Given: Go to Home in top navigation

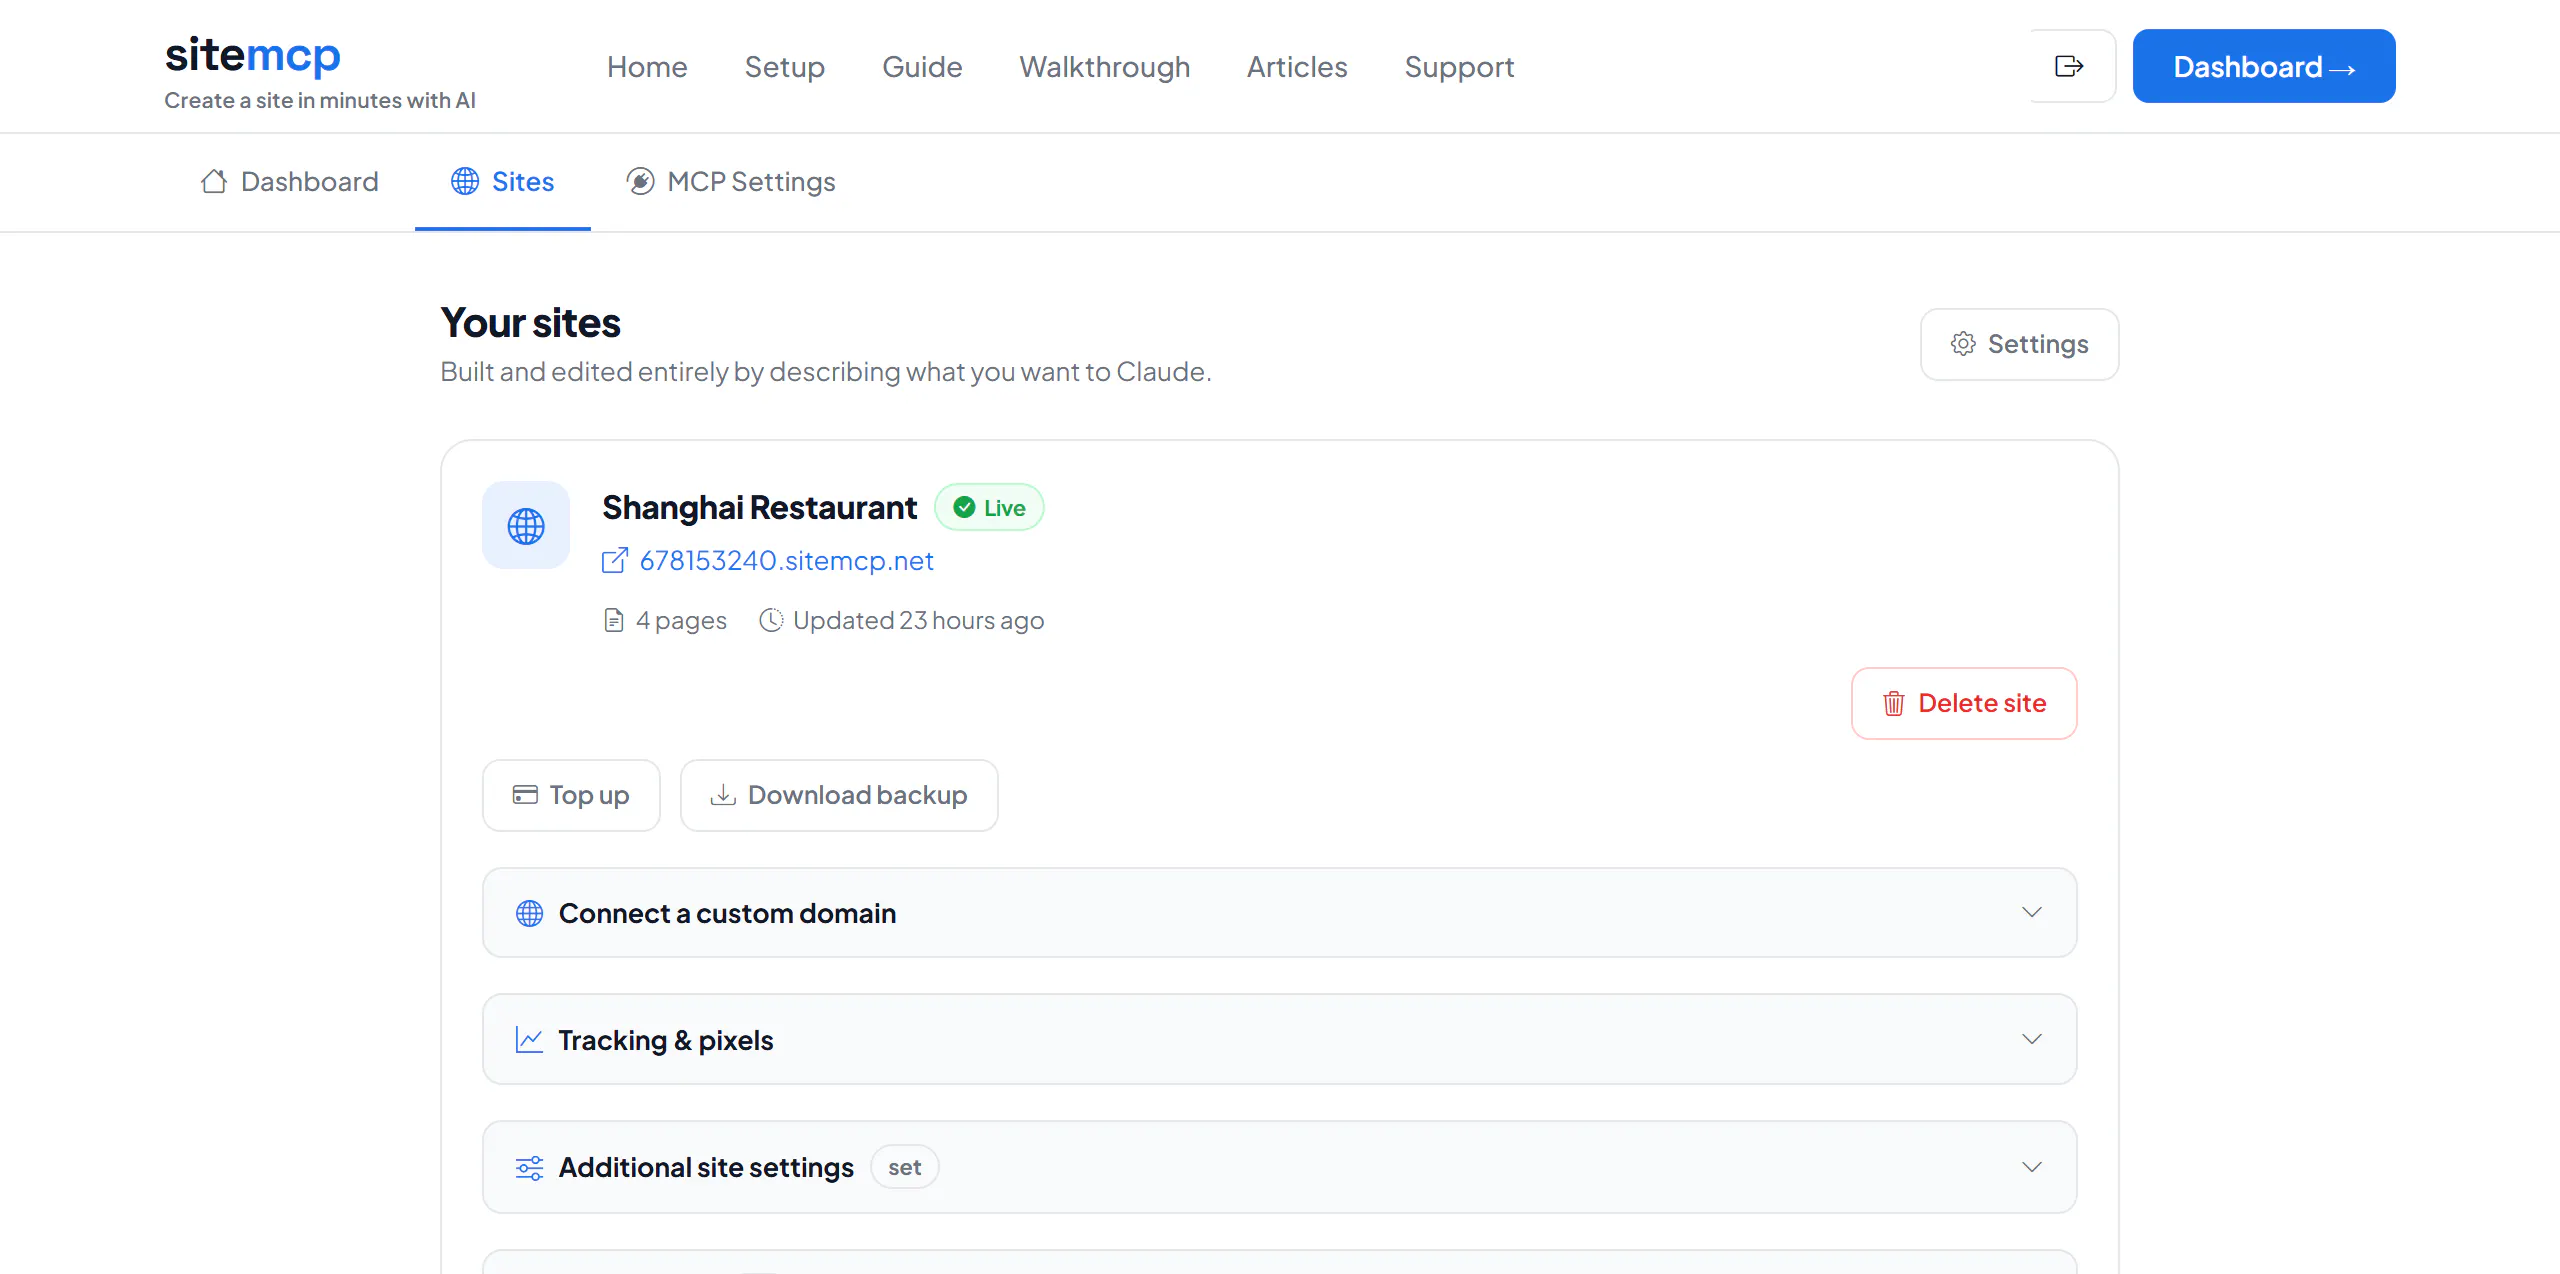Looking at the screenshot, I should coord(647,67).
